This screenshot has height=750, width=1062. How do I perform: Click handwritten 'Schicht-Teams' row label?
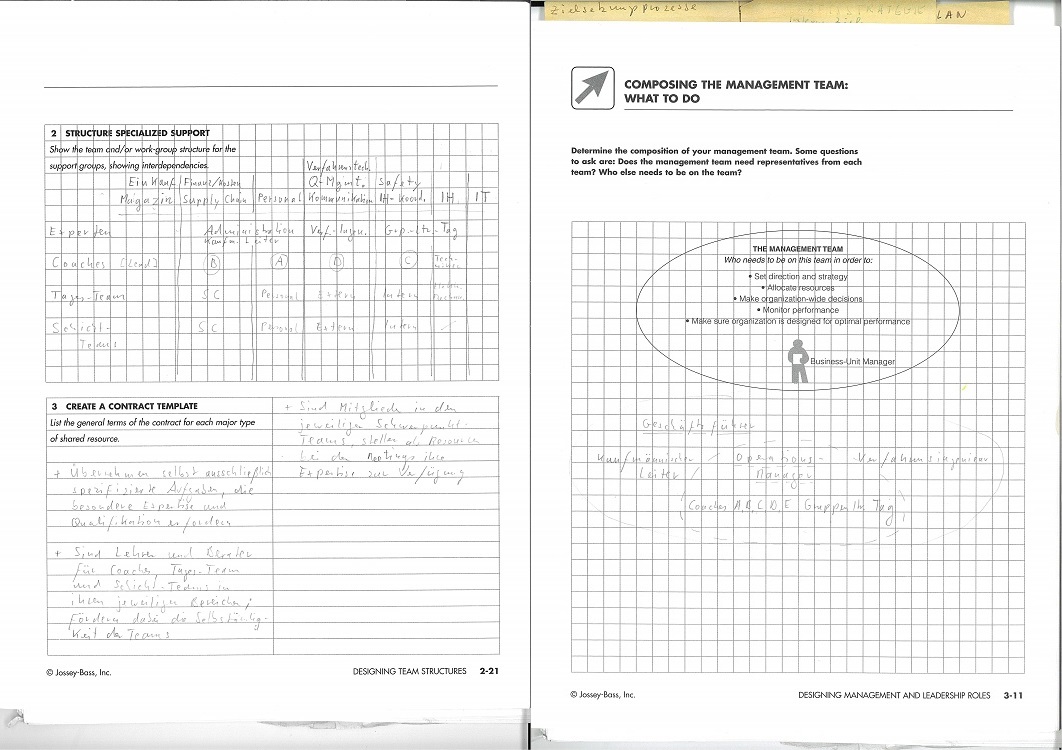85,335
